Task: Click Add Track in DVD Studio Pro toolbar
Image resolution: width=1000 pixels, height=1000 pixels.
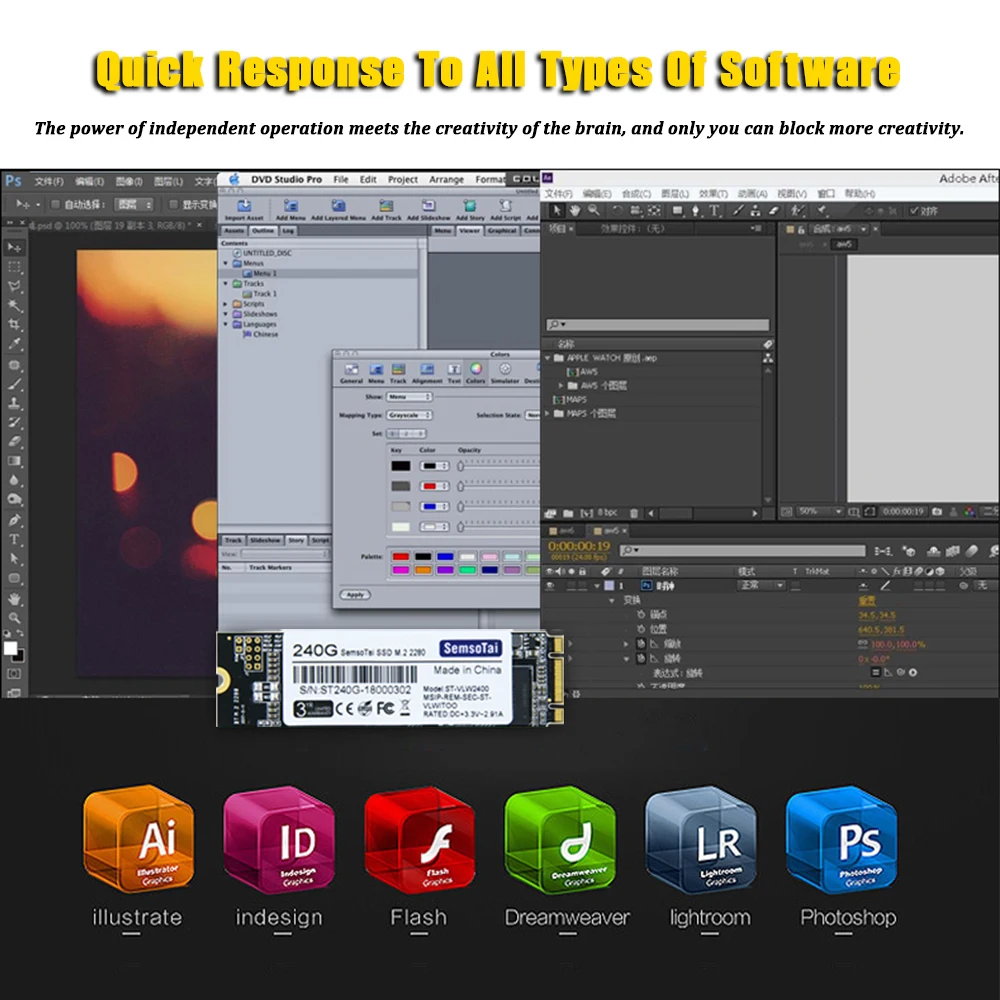Action: coord(386,210)
